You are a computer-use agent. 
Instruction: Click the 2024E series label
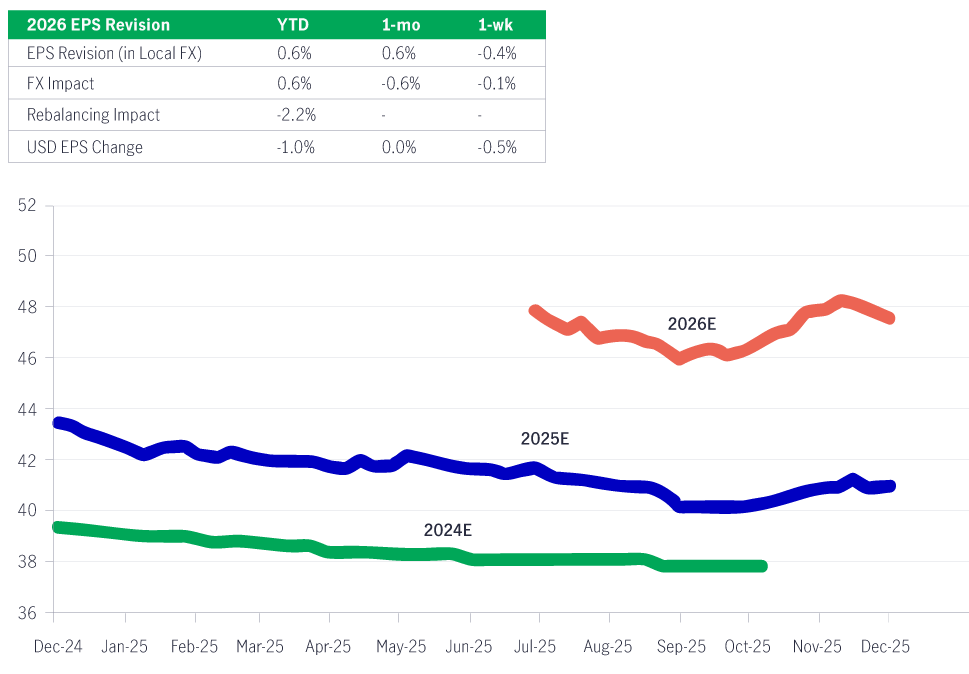pyautogui.click(x=447, y=530)
